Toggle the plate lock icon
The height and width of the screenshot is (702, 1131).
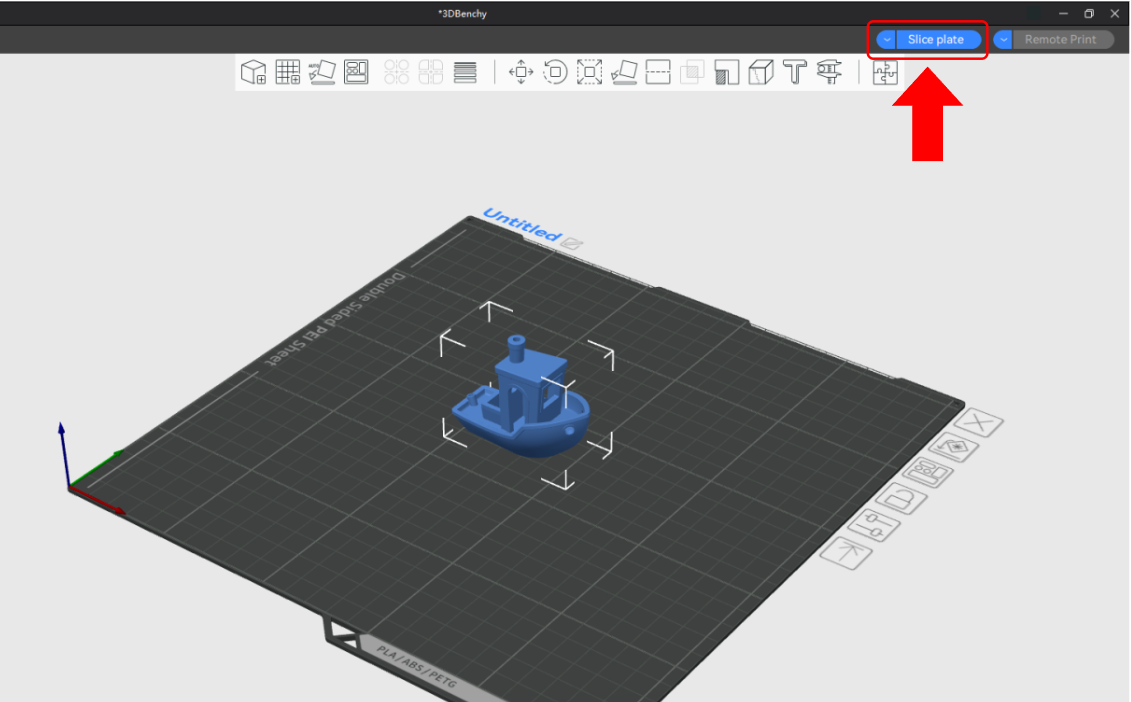[900, 499]
